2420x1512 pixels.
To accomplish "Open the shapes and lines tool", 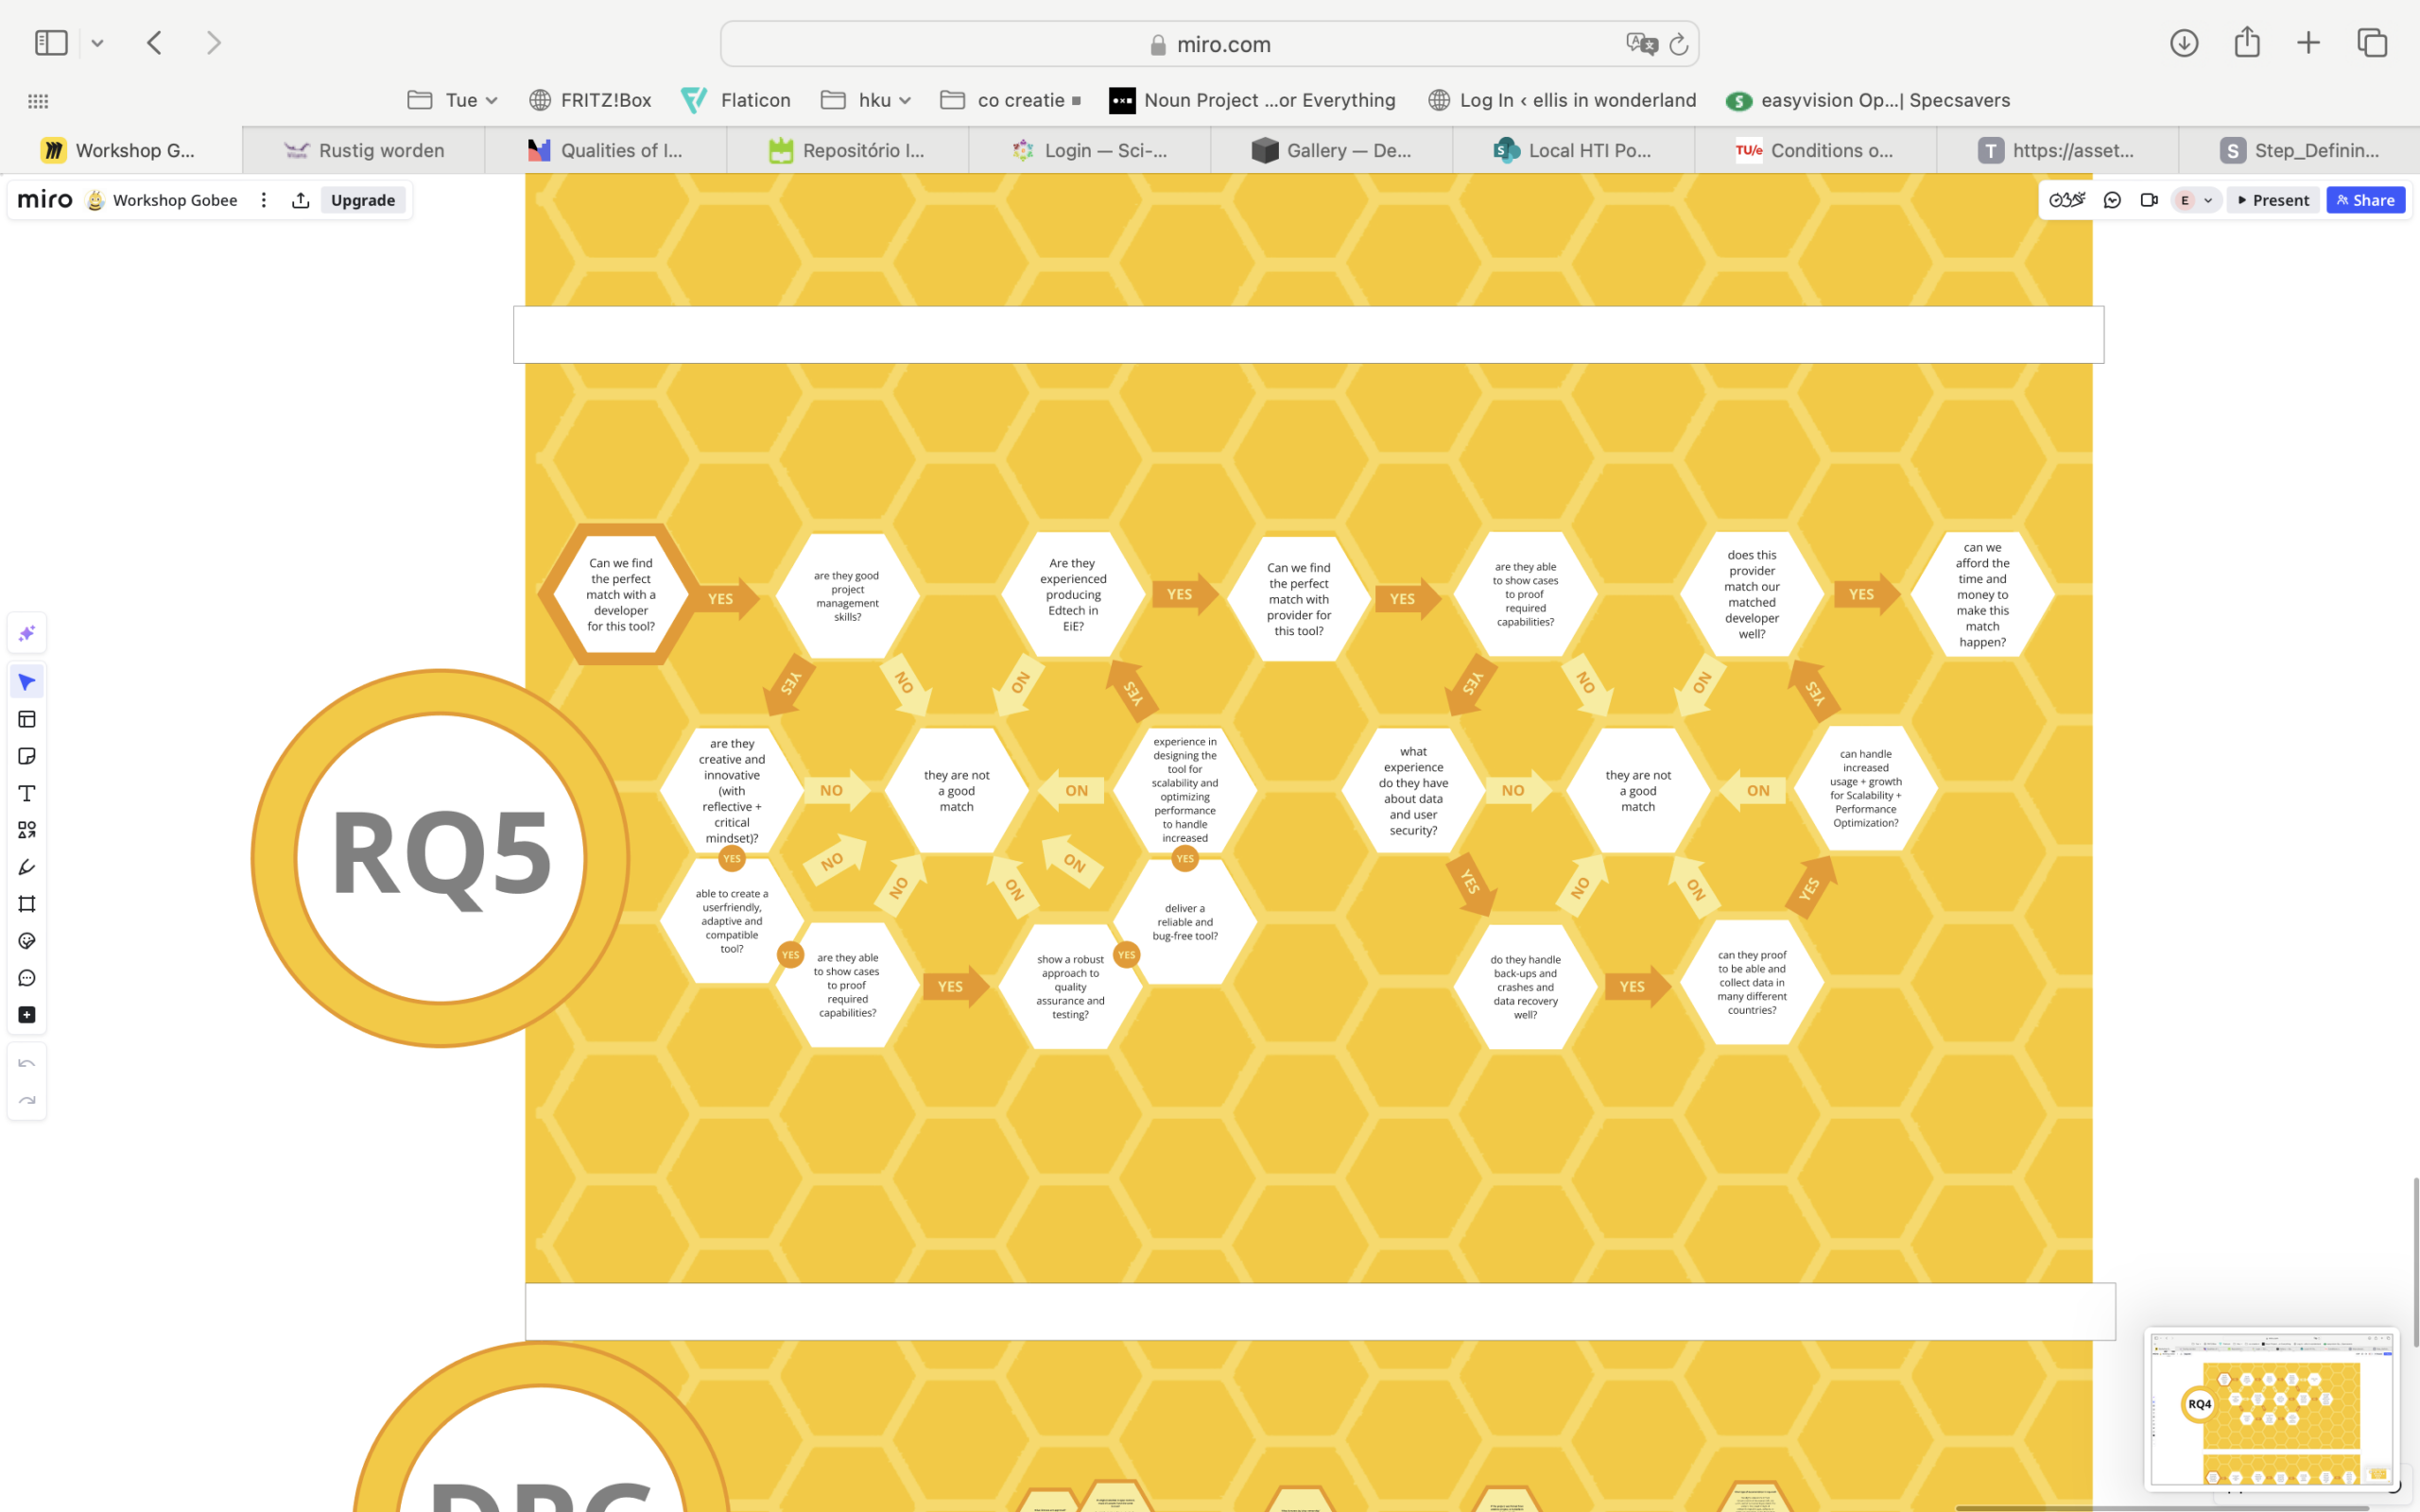I will (x=27, y=830).
